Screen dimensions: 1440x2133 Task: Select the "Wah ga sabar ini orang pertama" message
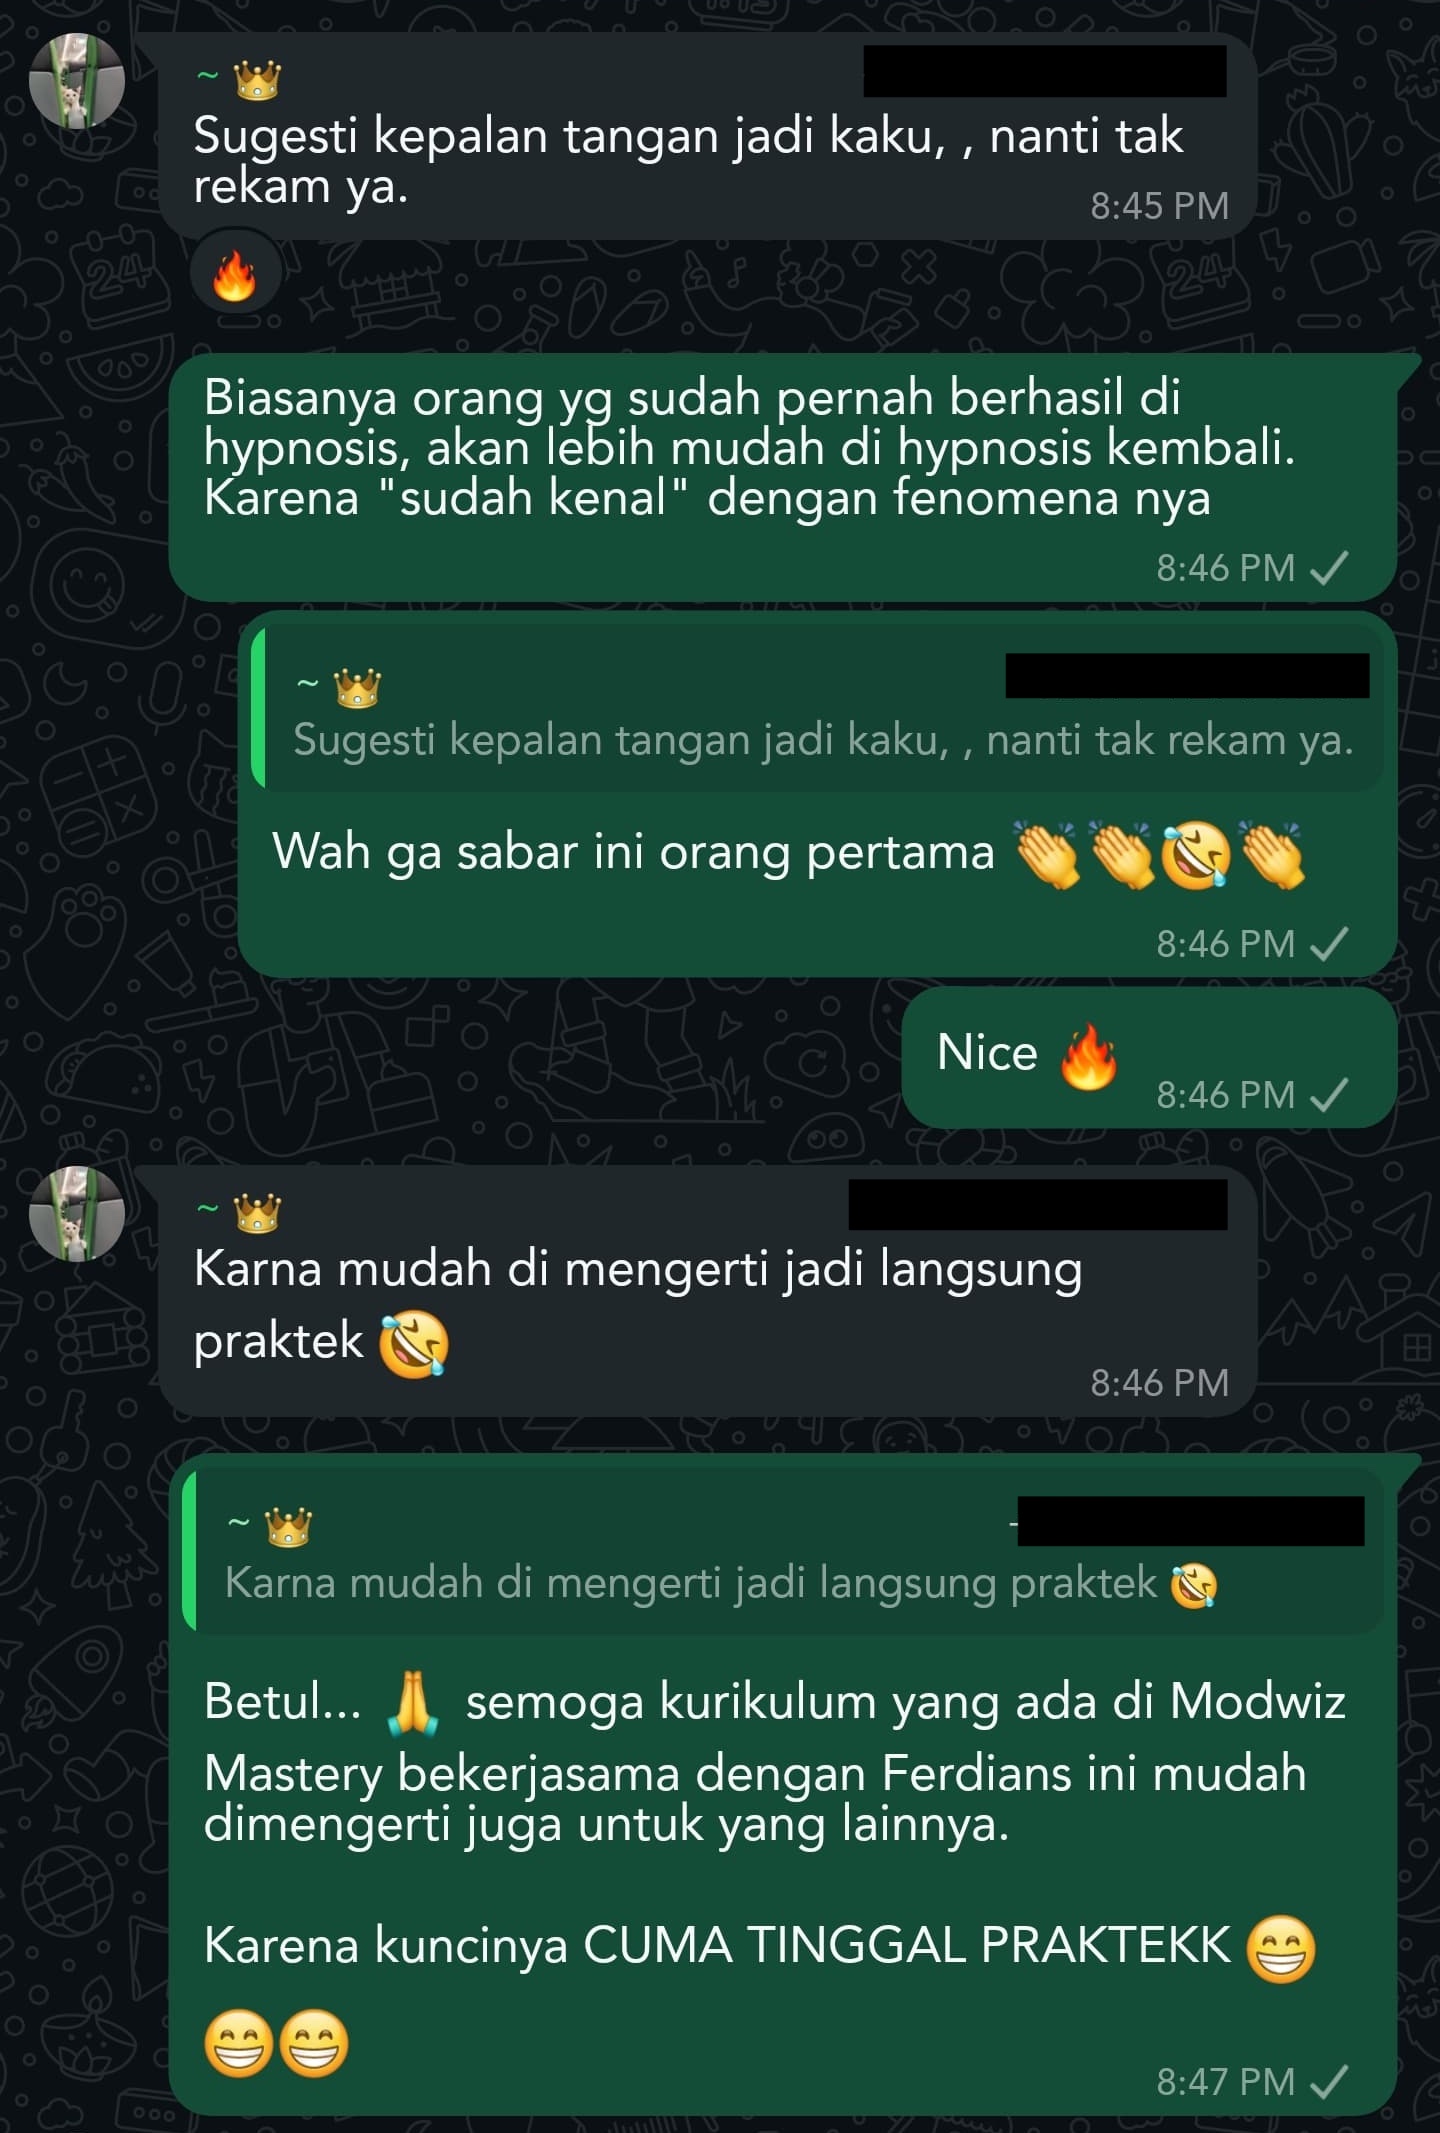point(817,794)
